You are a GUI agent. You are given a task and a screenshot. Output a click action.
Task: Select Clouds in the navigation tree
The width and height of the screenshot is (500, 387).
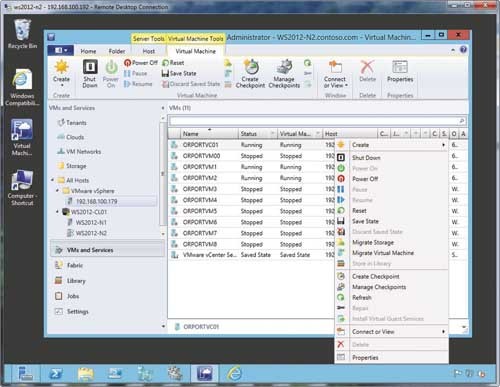pyautogui.click(x=71, y=137)
